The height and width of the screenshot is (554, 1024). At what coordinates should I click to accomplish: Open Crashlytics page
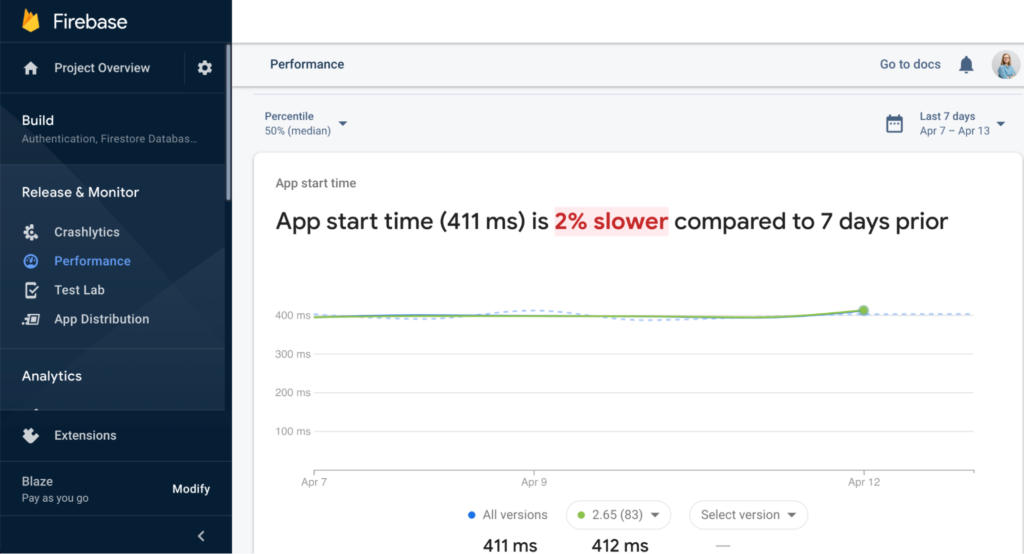pos(87,232)
